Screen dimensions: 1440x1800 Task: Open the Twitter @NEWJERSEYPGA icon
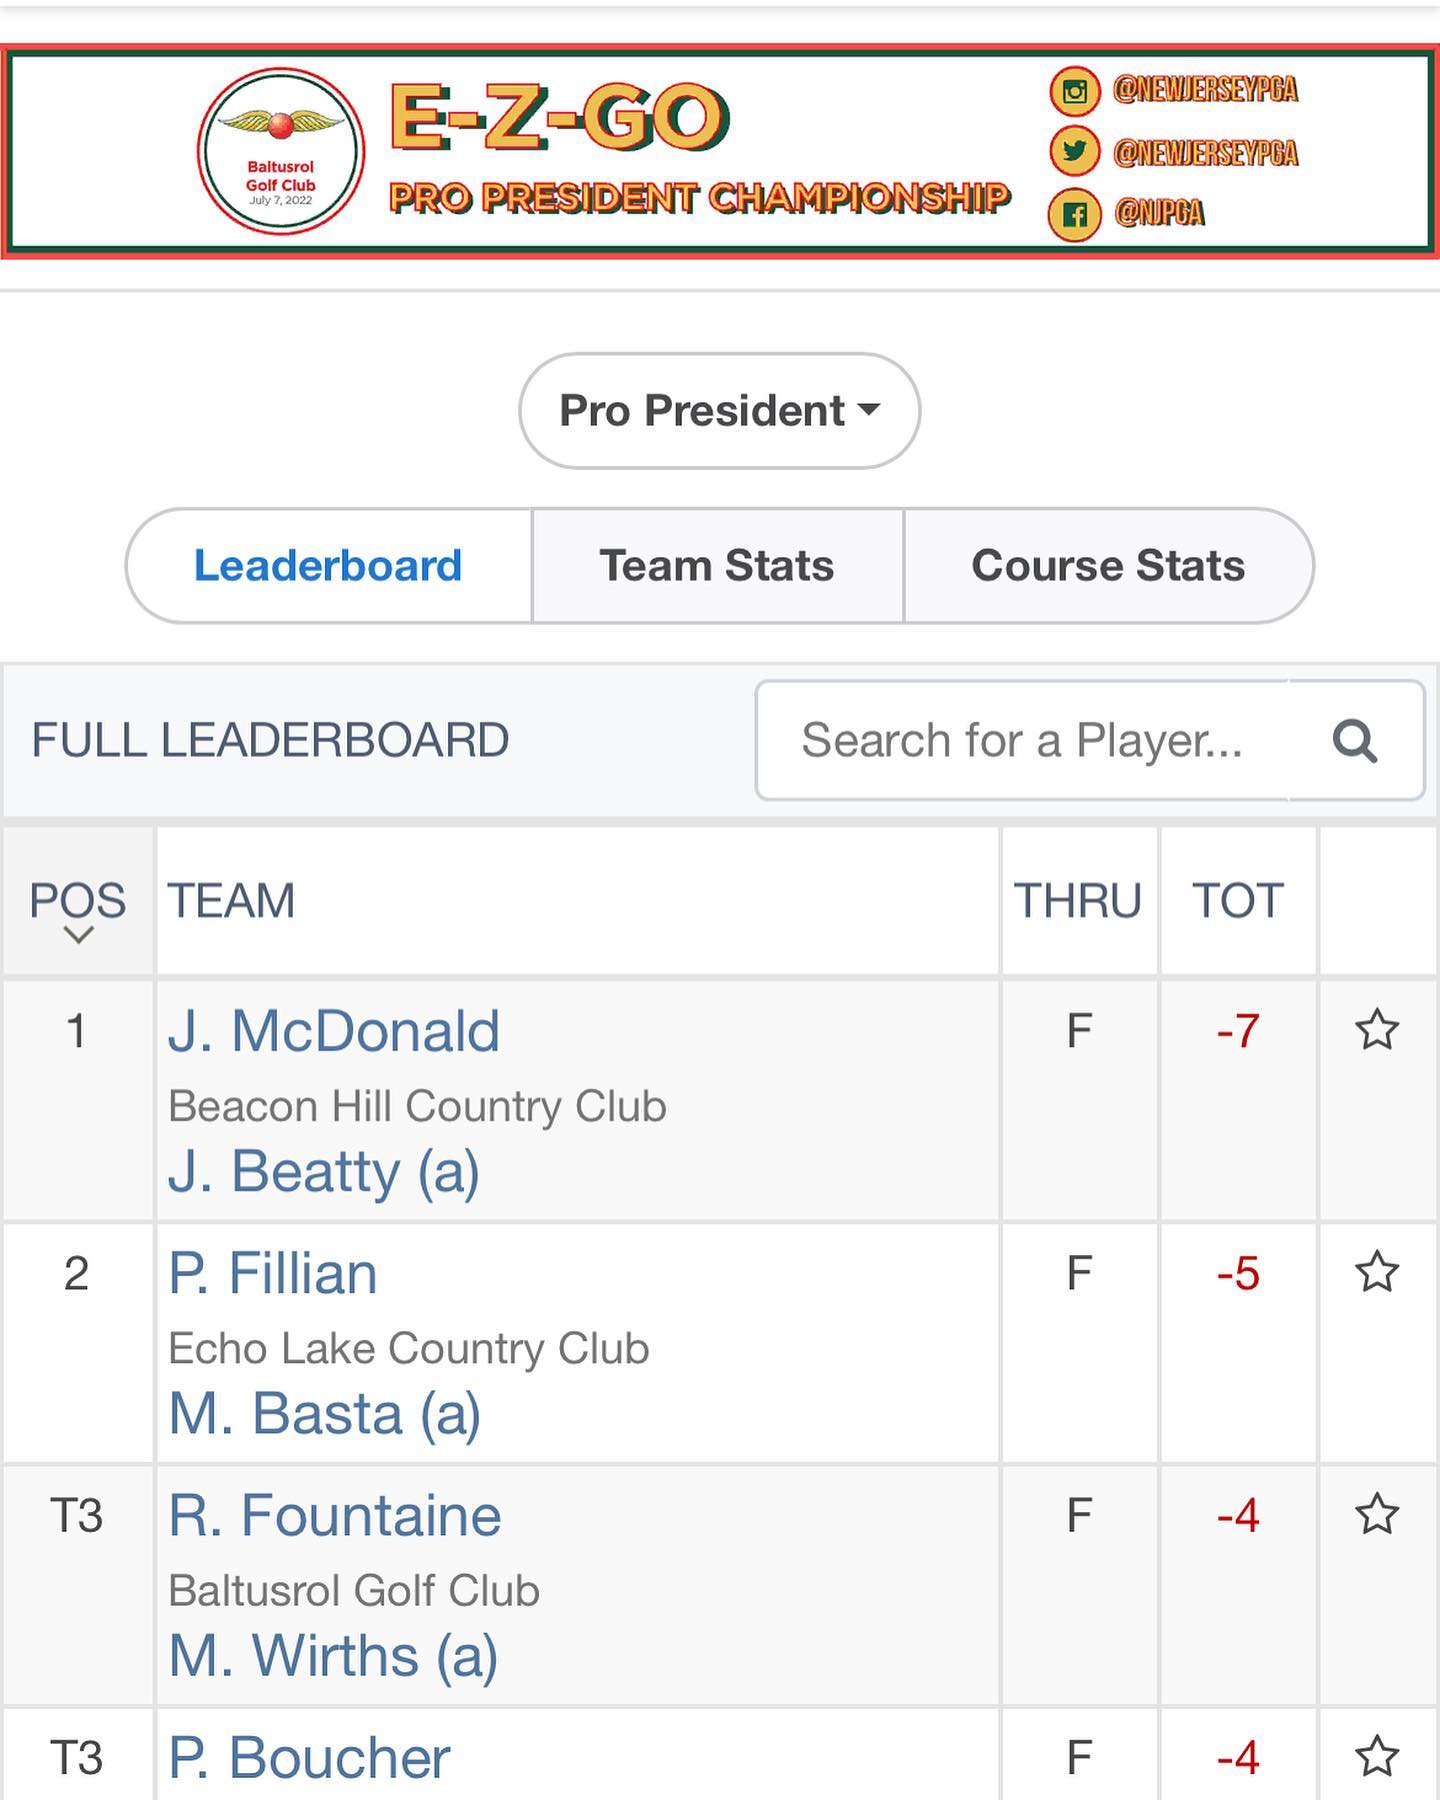click(x=1075, y=152)
